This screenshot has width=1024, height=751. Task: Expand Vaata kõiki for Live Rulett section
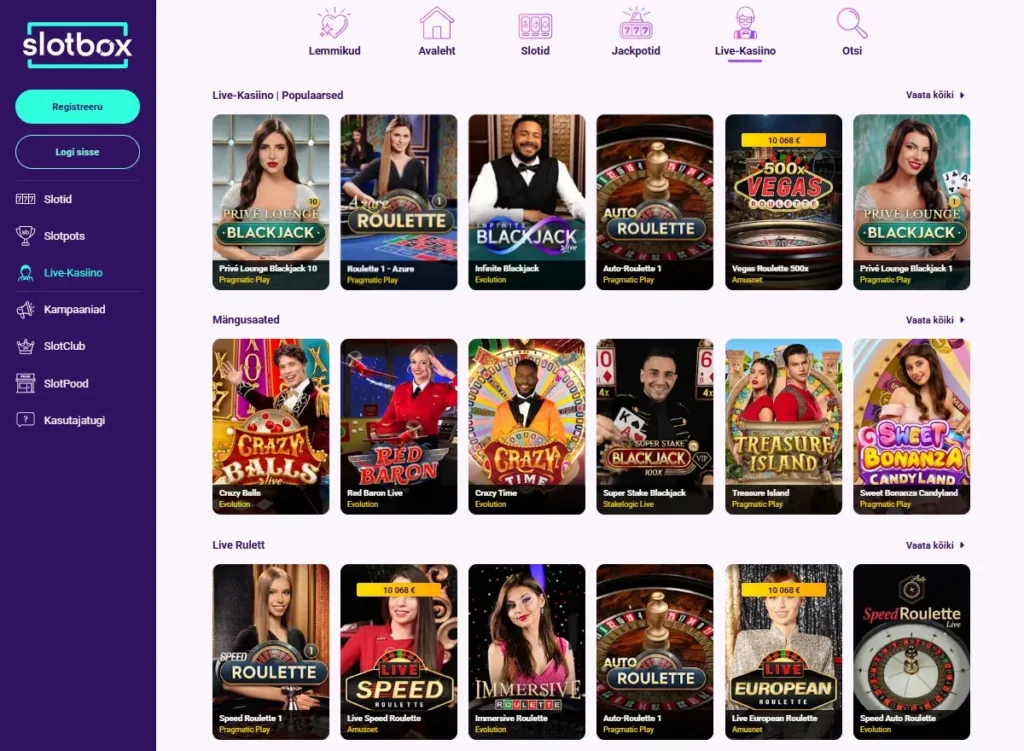tap(935, 545)
